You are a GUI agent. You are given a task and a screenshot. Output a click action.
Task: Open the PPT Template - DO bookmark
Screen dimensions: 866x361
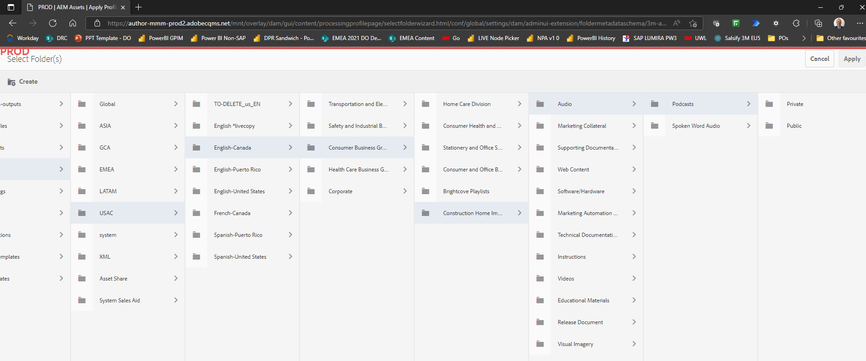coord(102,39)
